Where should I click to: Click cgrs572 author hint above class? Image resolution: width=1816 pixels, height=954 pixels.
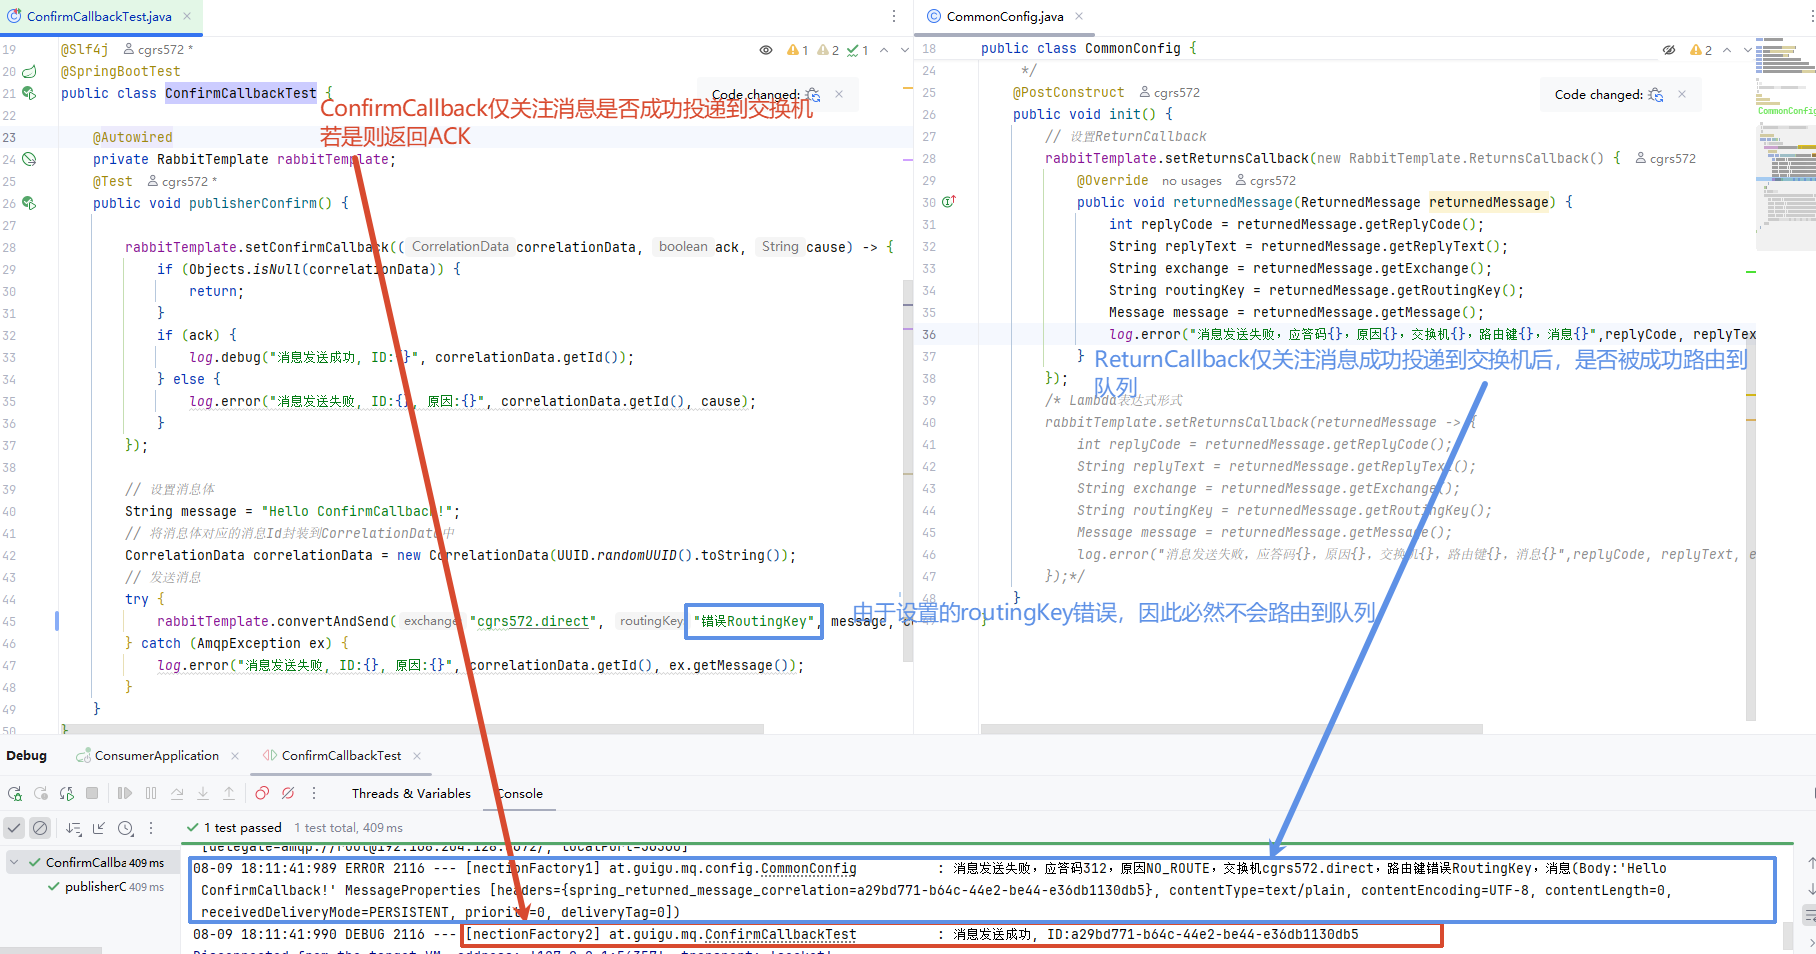tap(158, 49)
